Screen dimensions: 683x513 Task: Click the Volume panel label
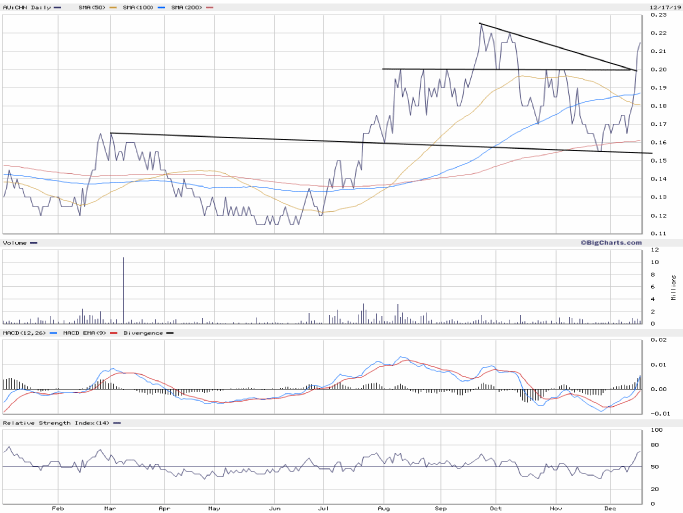16,242
